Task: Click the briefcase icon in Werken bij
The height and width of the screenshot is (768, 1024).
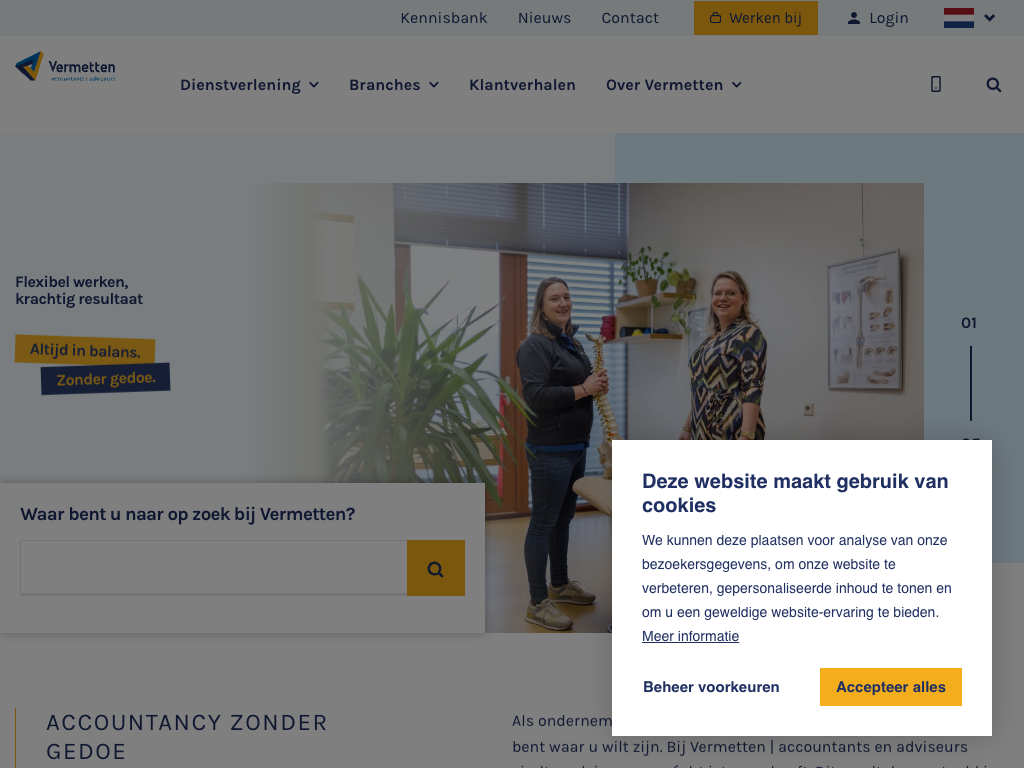Action: [715, 18]
